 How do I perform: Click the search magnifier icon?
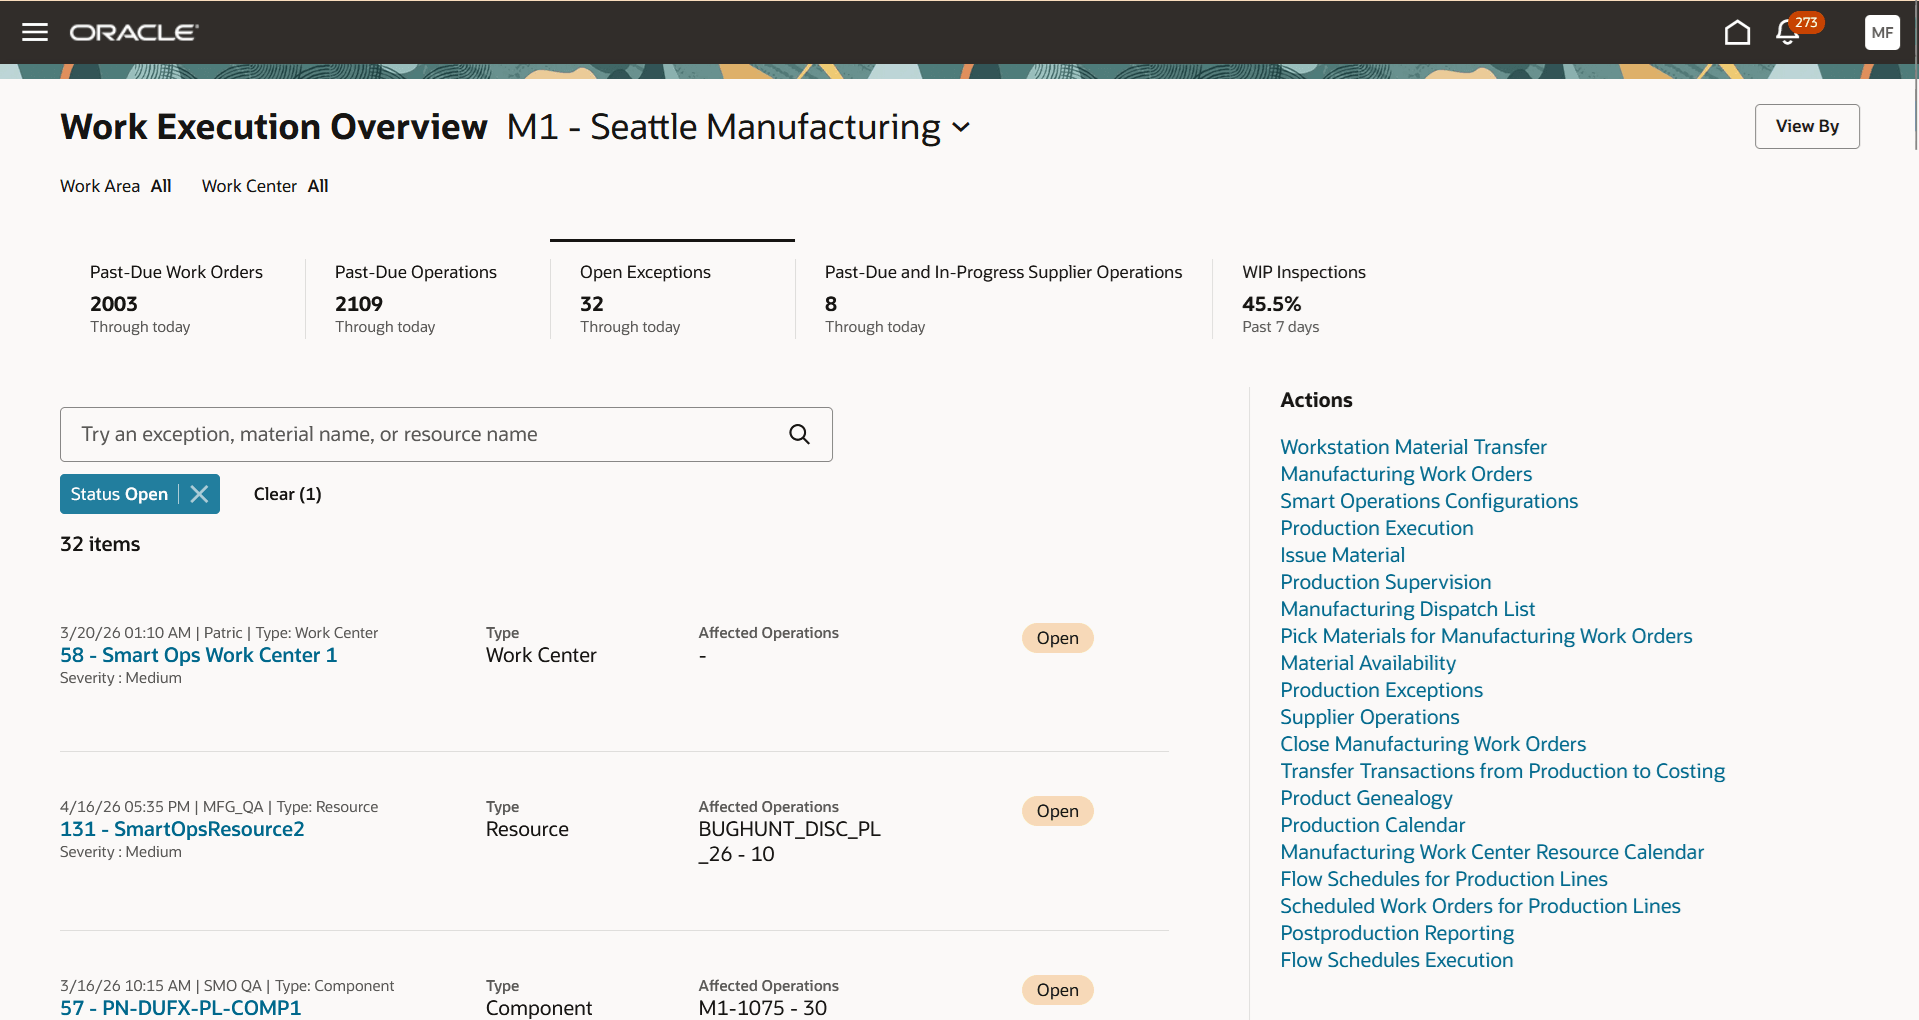(x=799, y=434)
